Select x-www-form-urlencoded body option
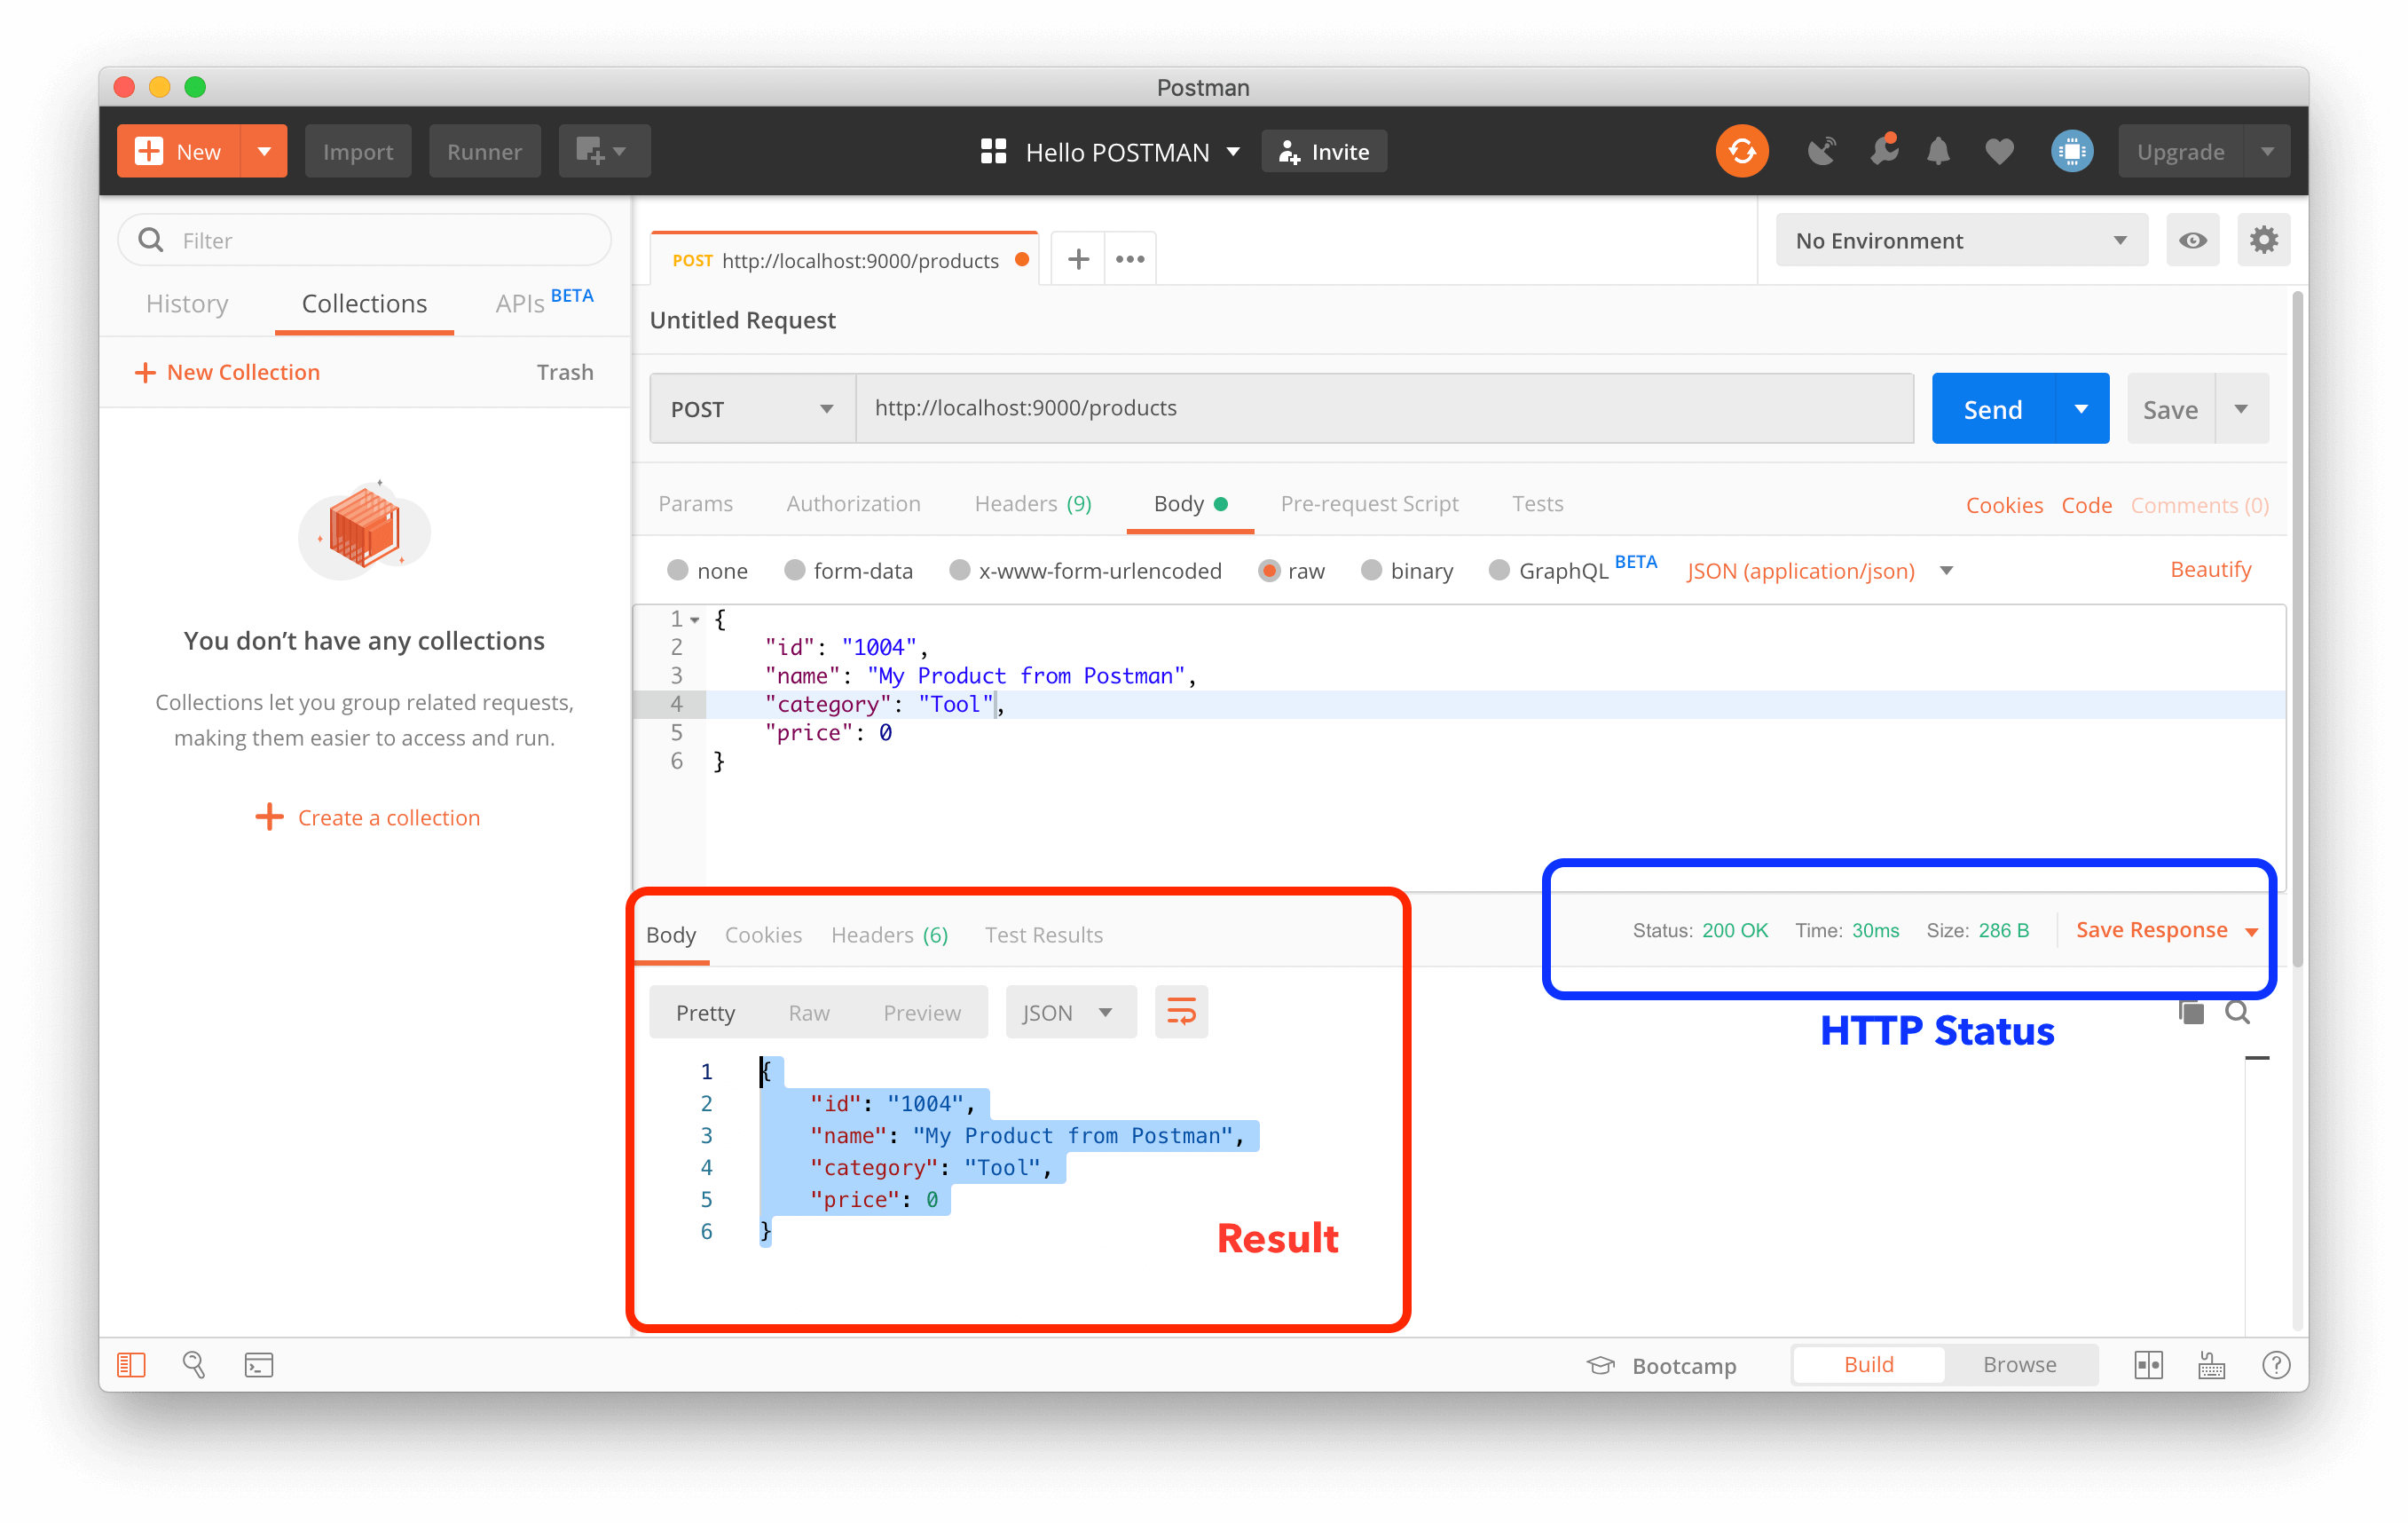Viewport: 2408px width, 1523px height. [959, 570]
